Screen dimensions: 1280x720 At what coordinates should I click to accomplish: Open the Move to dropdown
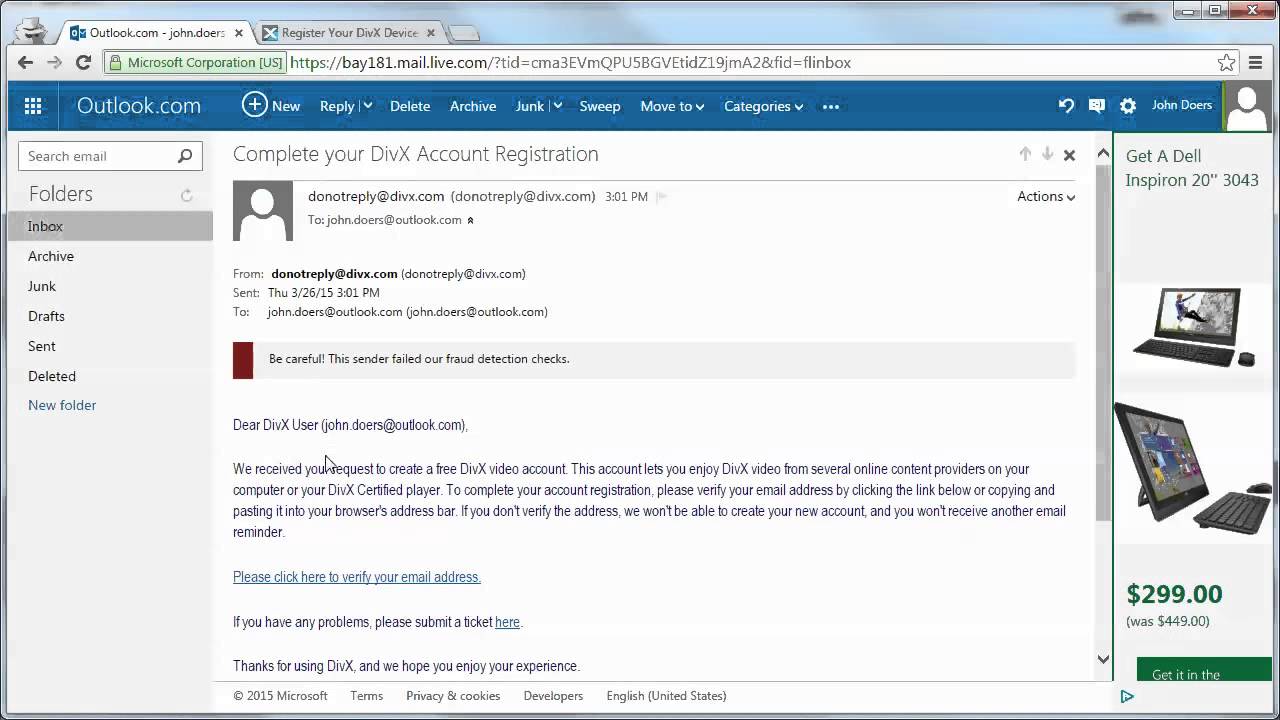672,106
